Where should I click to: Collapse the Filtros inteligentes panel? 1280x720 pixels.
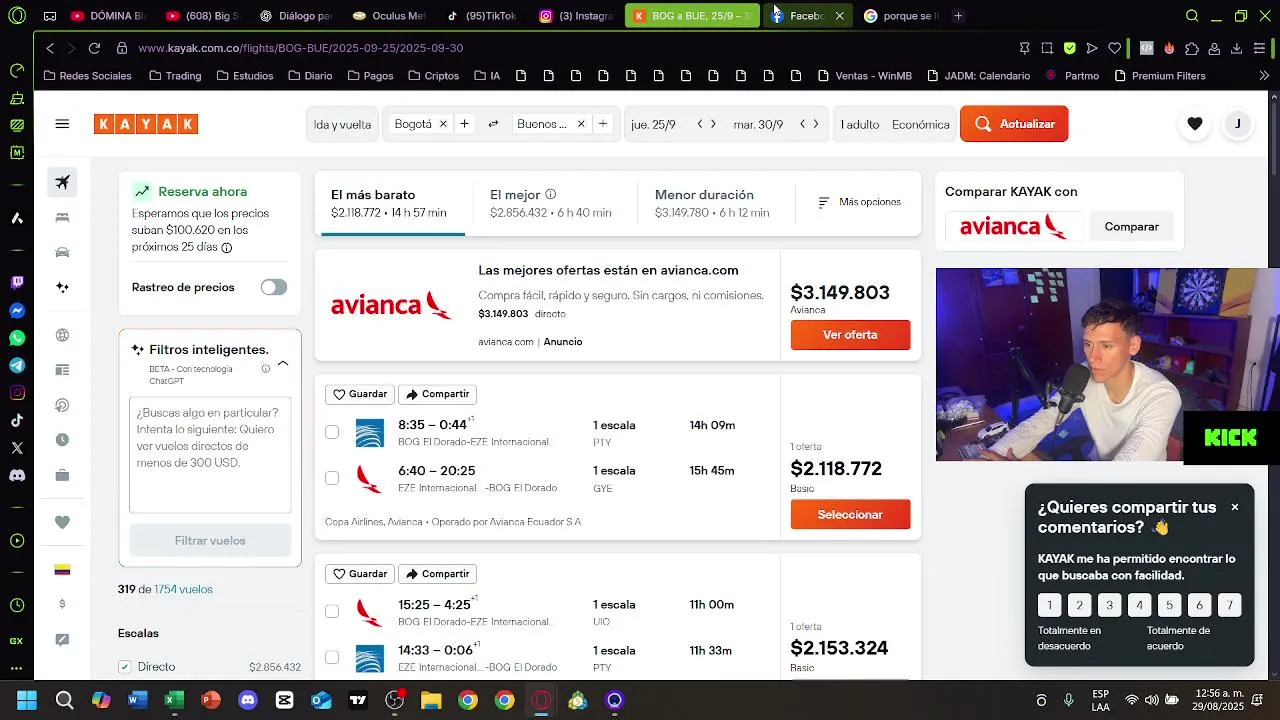click(x=283, y=363)
